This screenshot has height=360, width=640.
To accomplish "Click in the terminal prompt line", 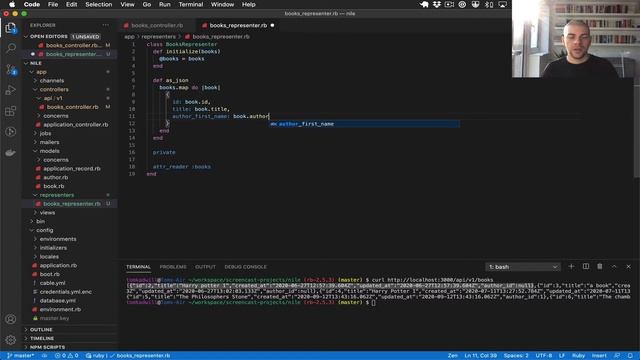I will click(379, 302).
